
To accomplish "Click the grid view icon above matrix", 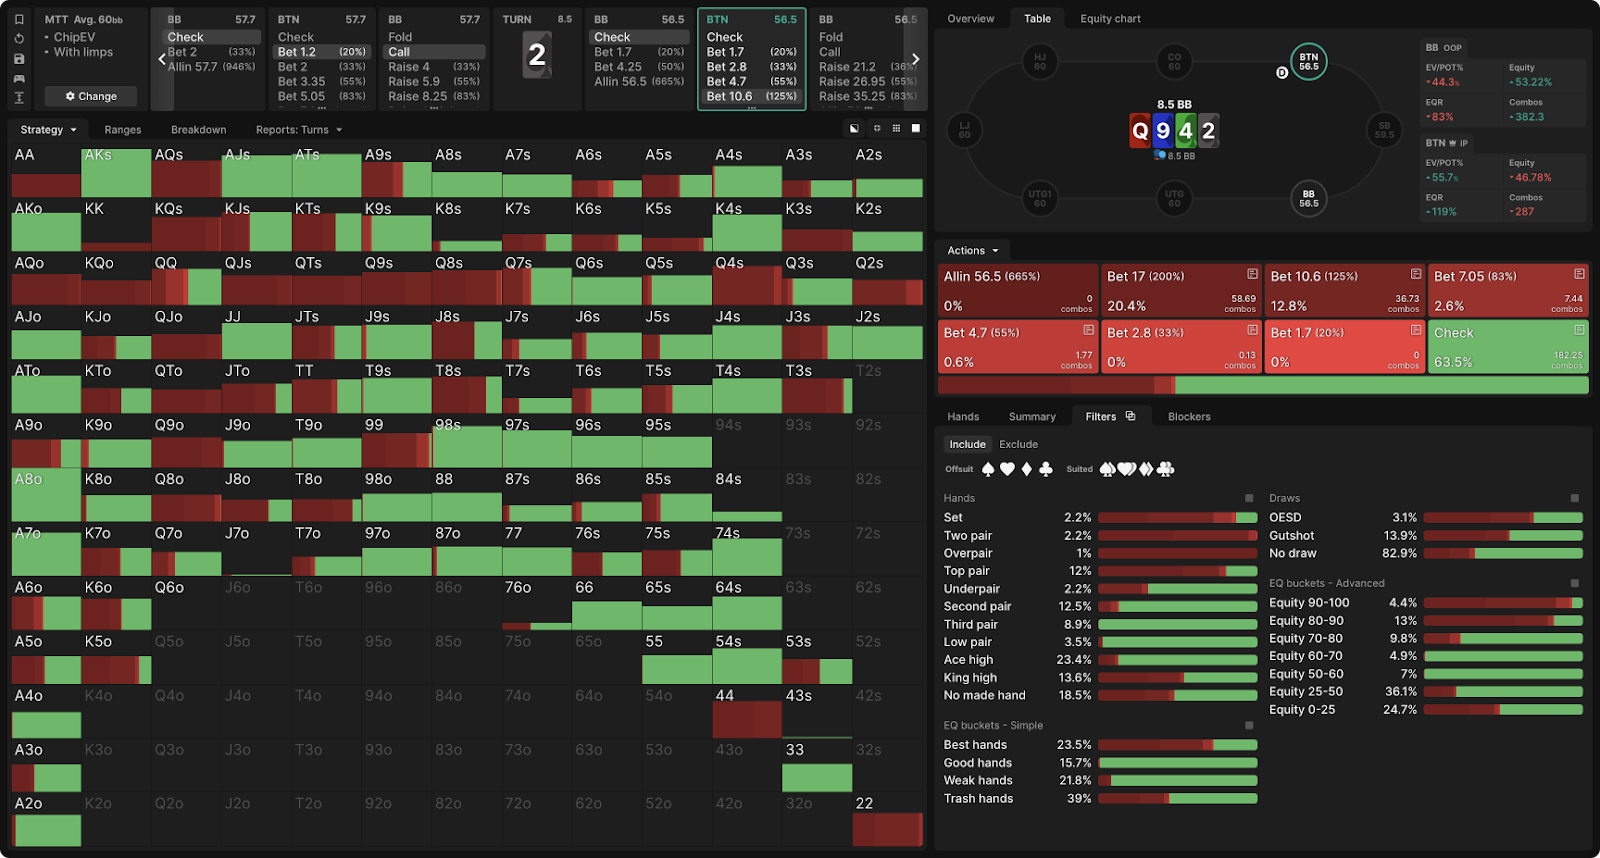I will [x=896, y=128].
